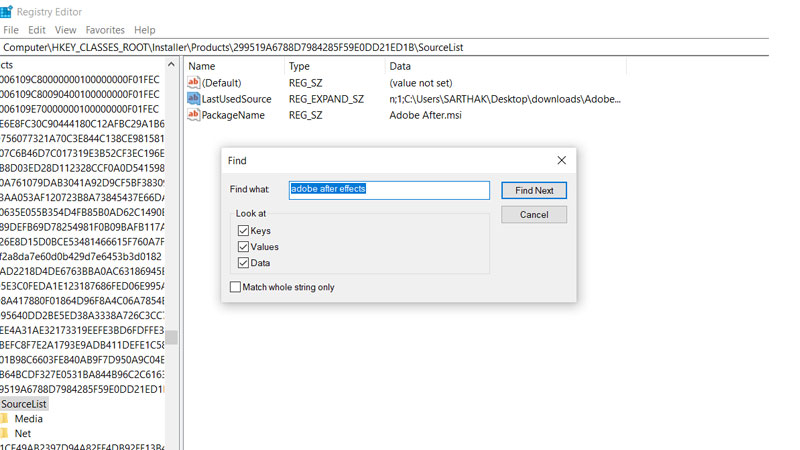Screen dimensions: 800x450
Task: Select key containing 95640DD2BE5ED38A3338A726C3CC
Action: click(82, 315)
